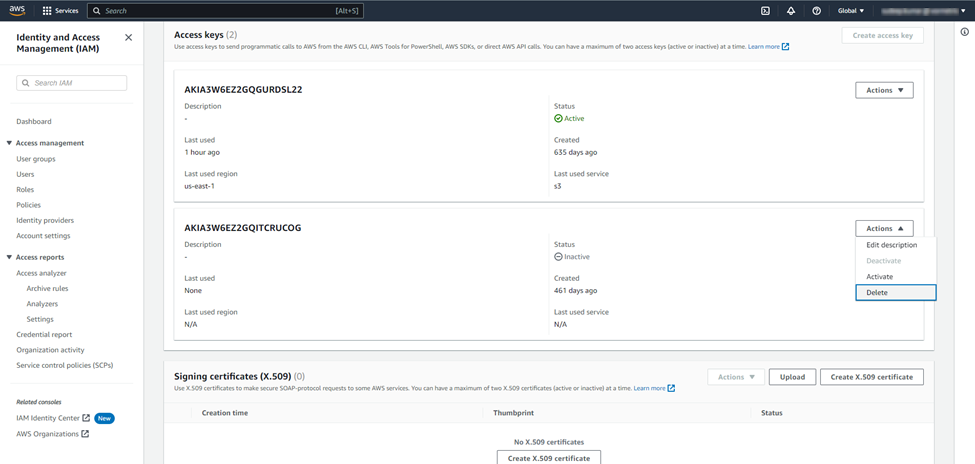Open the Signing certificates Actions dropdown
The height and width of the screenshot is (464, 975).
click(736, 377)
